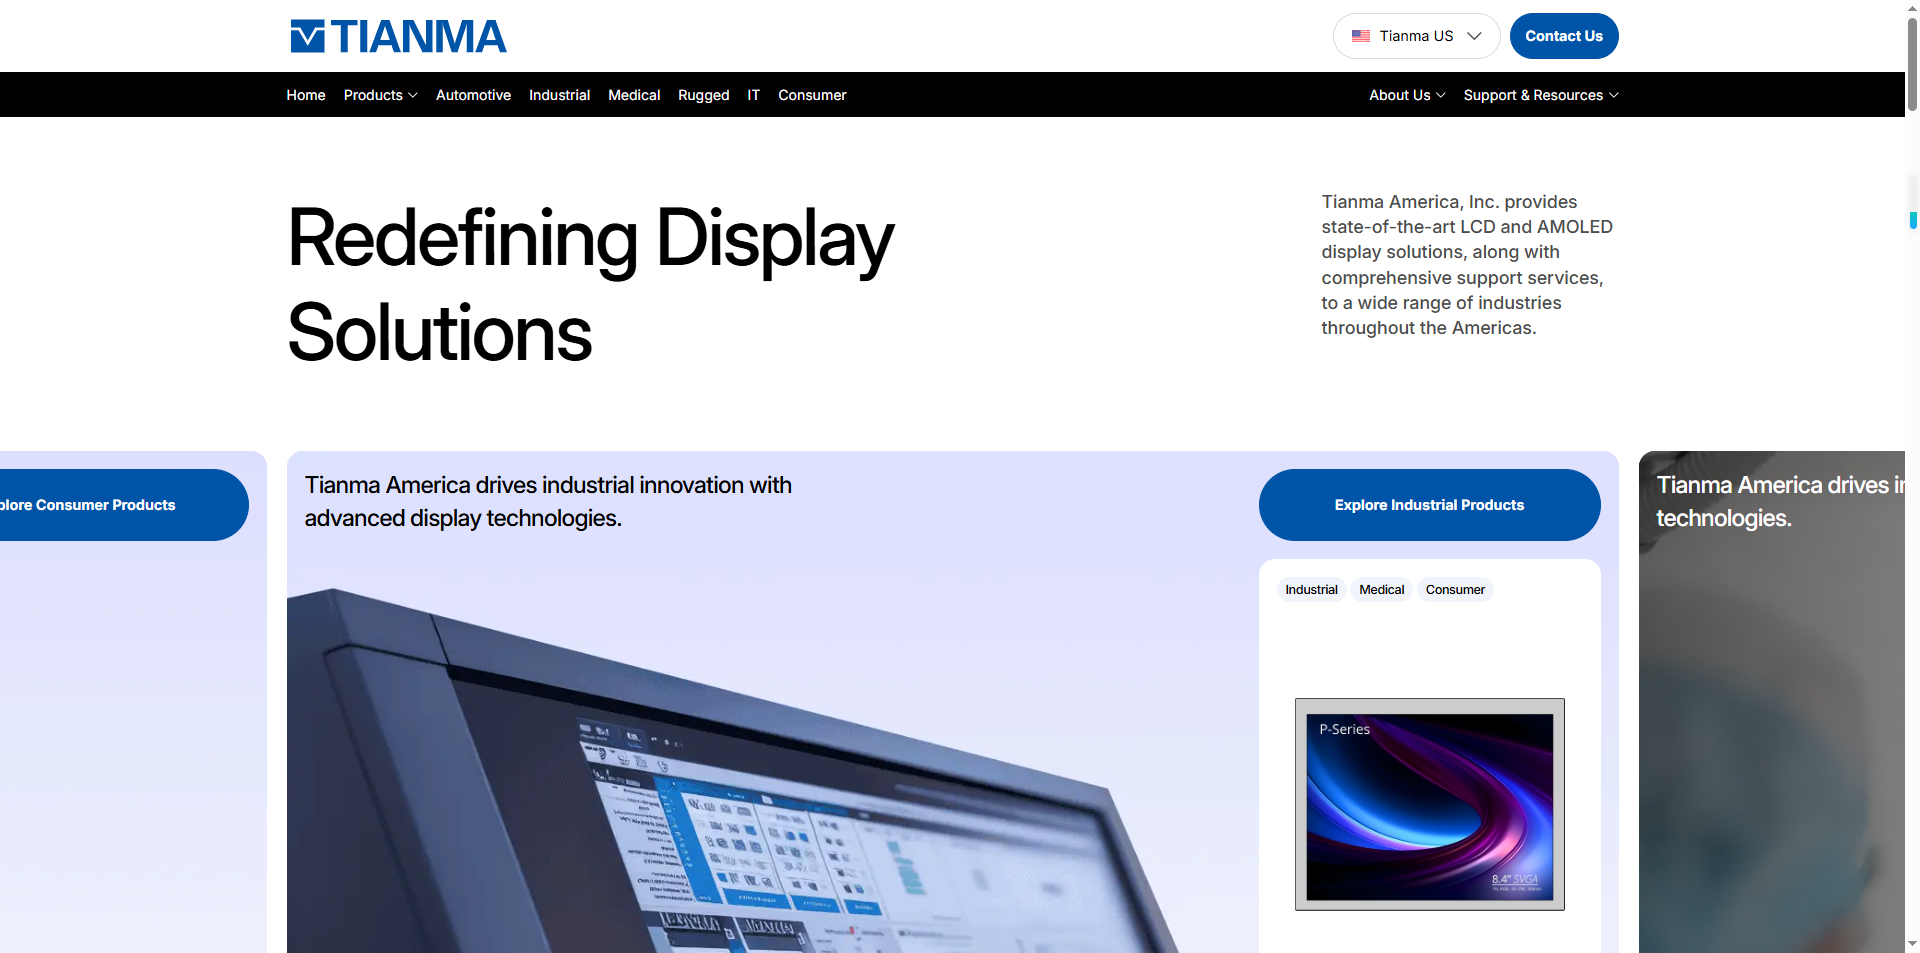Select Consumer in the navigation bar

812,95
